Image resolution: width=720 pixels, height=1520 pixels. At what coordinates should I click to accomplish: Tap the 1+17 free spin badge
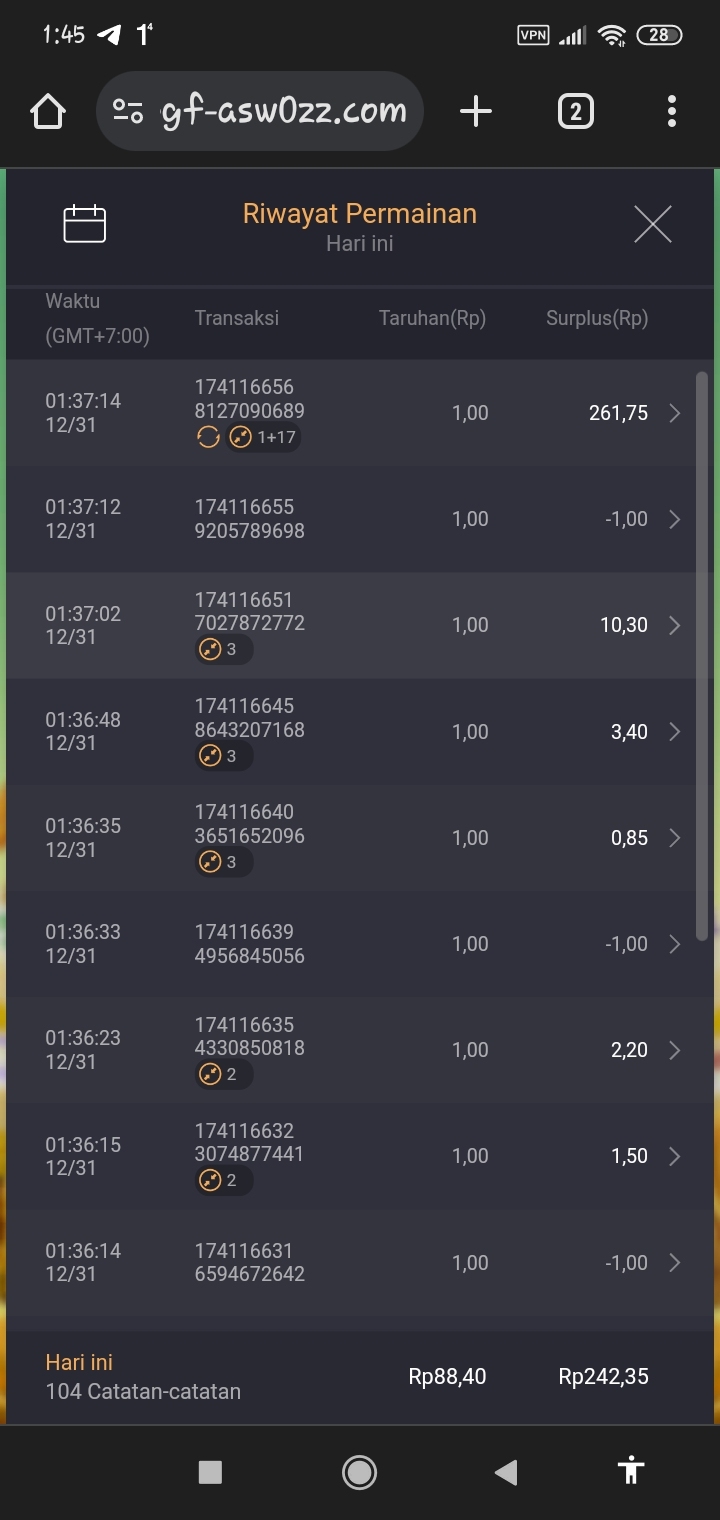click(x=263, y=437)
